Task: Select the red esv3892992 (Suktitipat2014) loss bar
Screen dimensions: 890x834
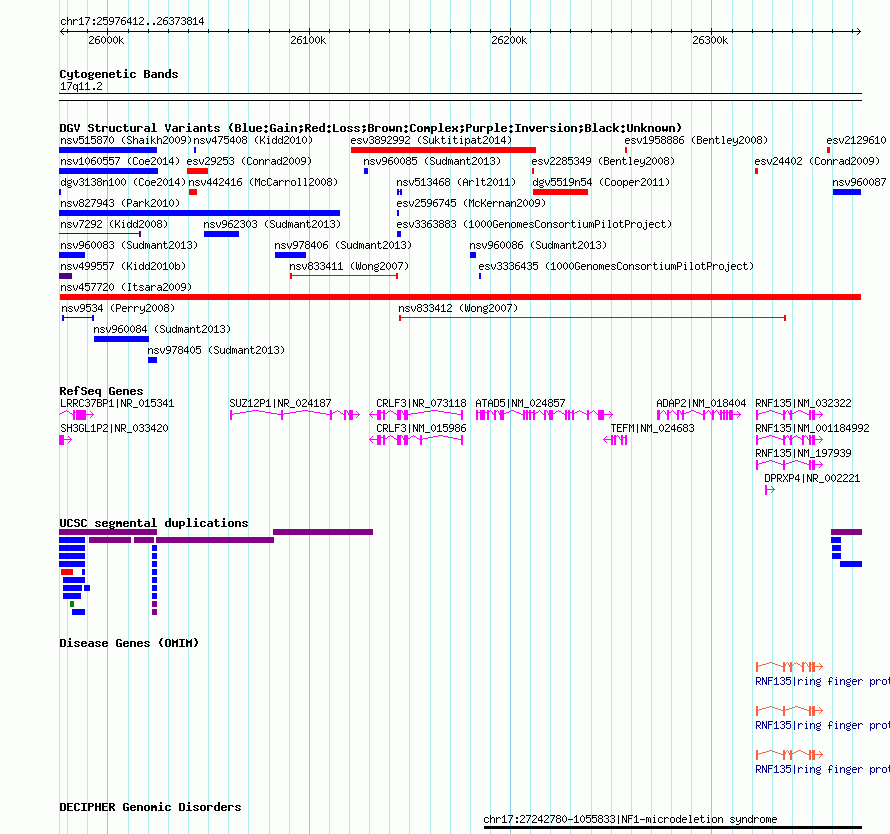Action: click(443, 150)
